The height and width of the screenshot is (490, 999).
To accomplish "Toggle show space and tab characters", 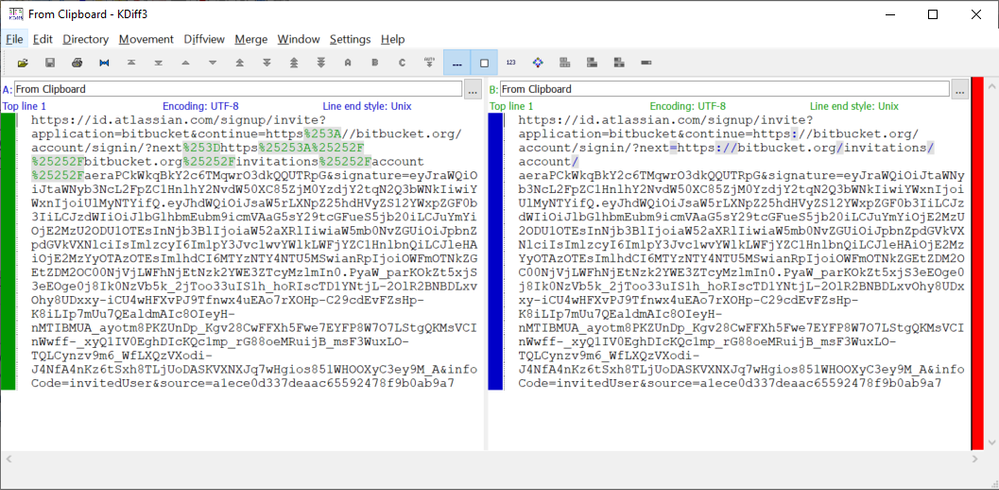I will (x=457, y=63).
